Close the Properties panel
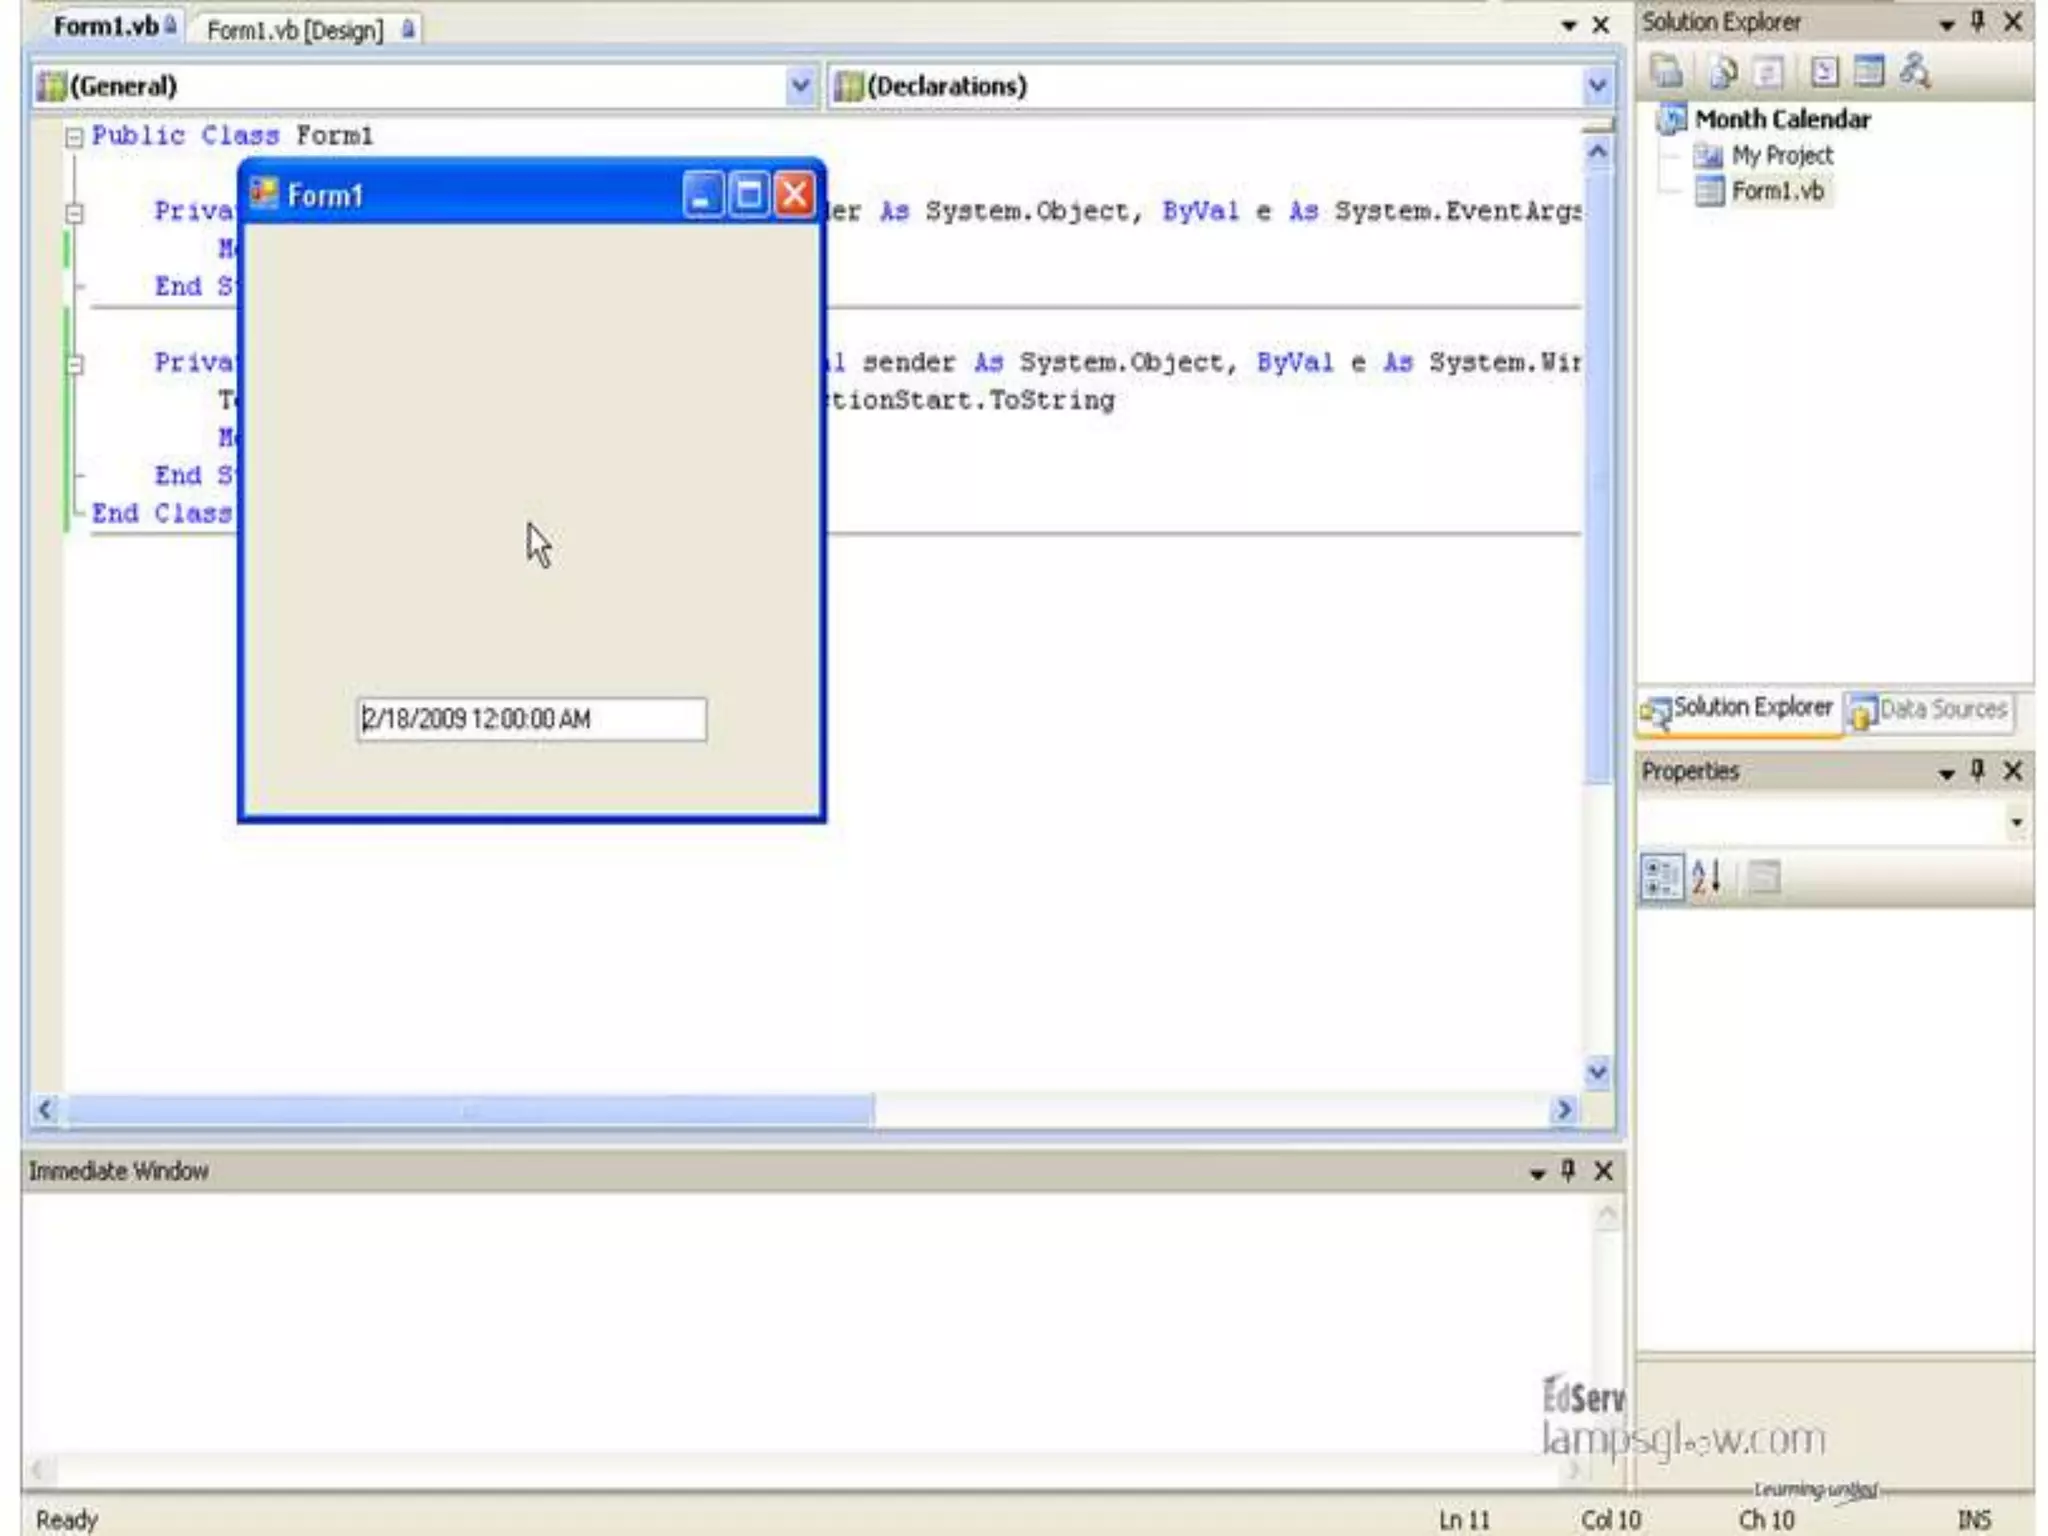2048x1536 pixels. point(2013,771)
